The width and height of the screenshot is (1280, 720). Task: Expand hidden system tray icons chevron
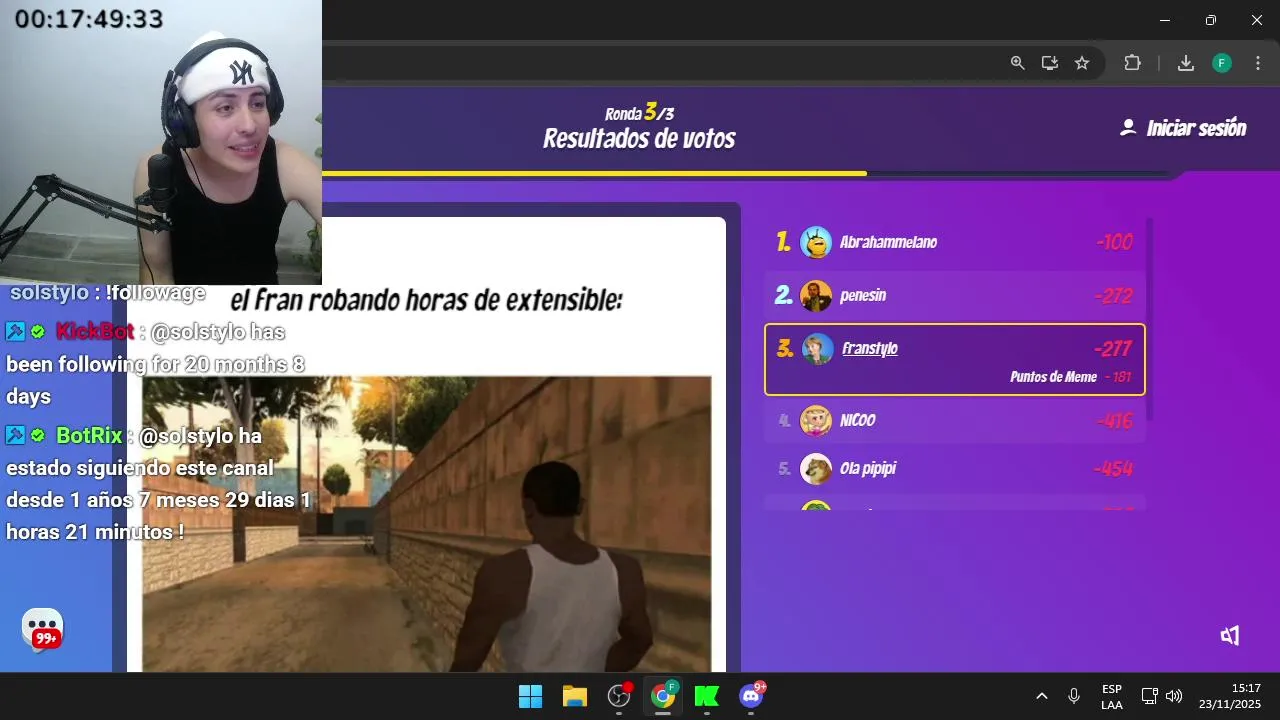coord(1041,696)
